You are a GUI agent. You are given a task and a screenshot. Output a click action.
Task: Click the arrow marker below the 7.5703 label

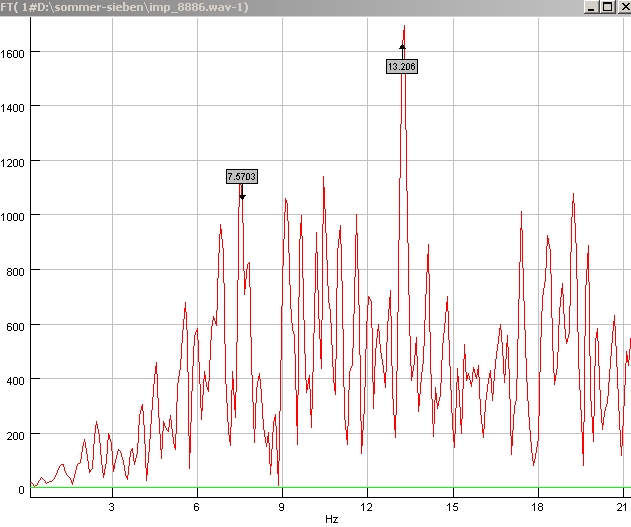[x=242, y=196]
